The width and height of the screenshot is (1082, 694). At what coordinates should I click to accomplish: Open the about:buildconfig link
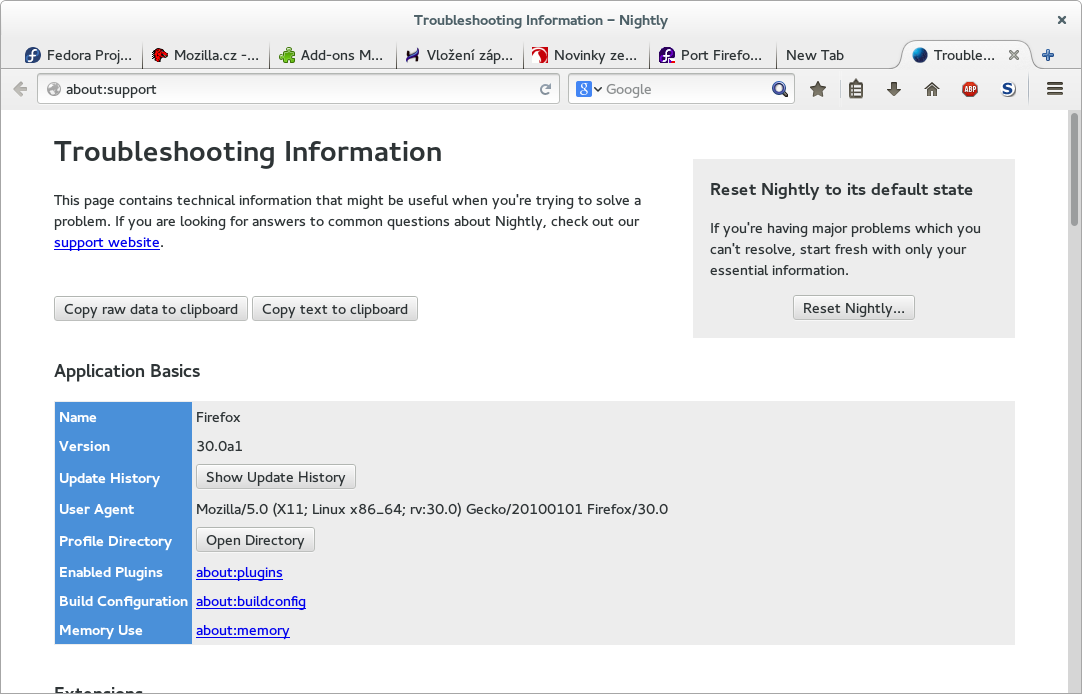(250, 602)
